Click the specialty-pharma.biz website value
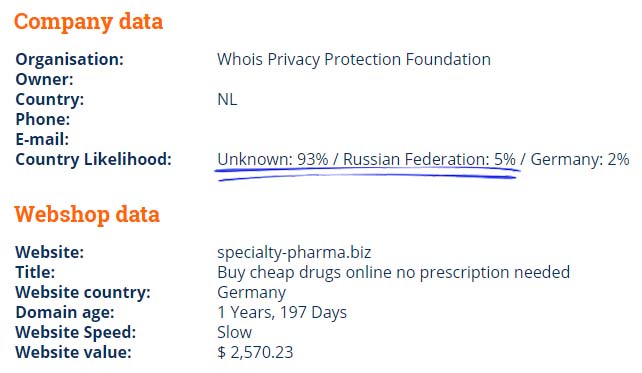This screenshot has height=373, width=642. pyautogui.click(x=294, y=252)
